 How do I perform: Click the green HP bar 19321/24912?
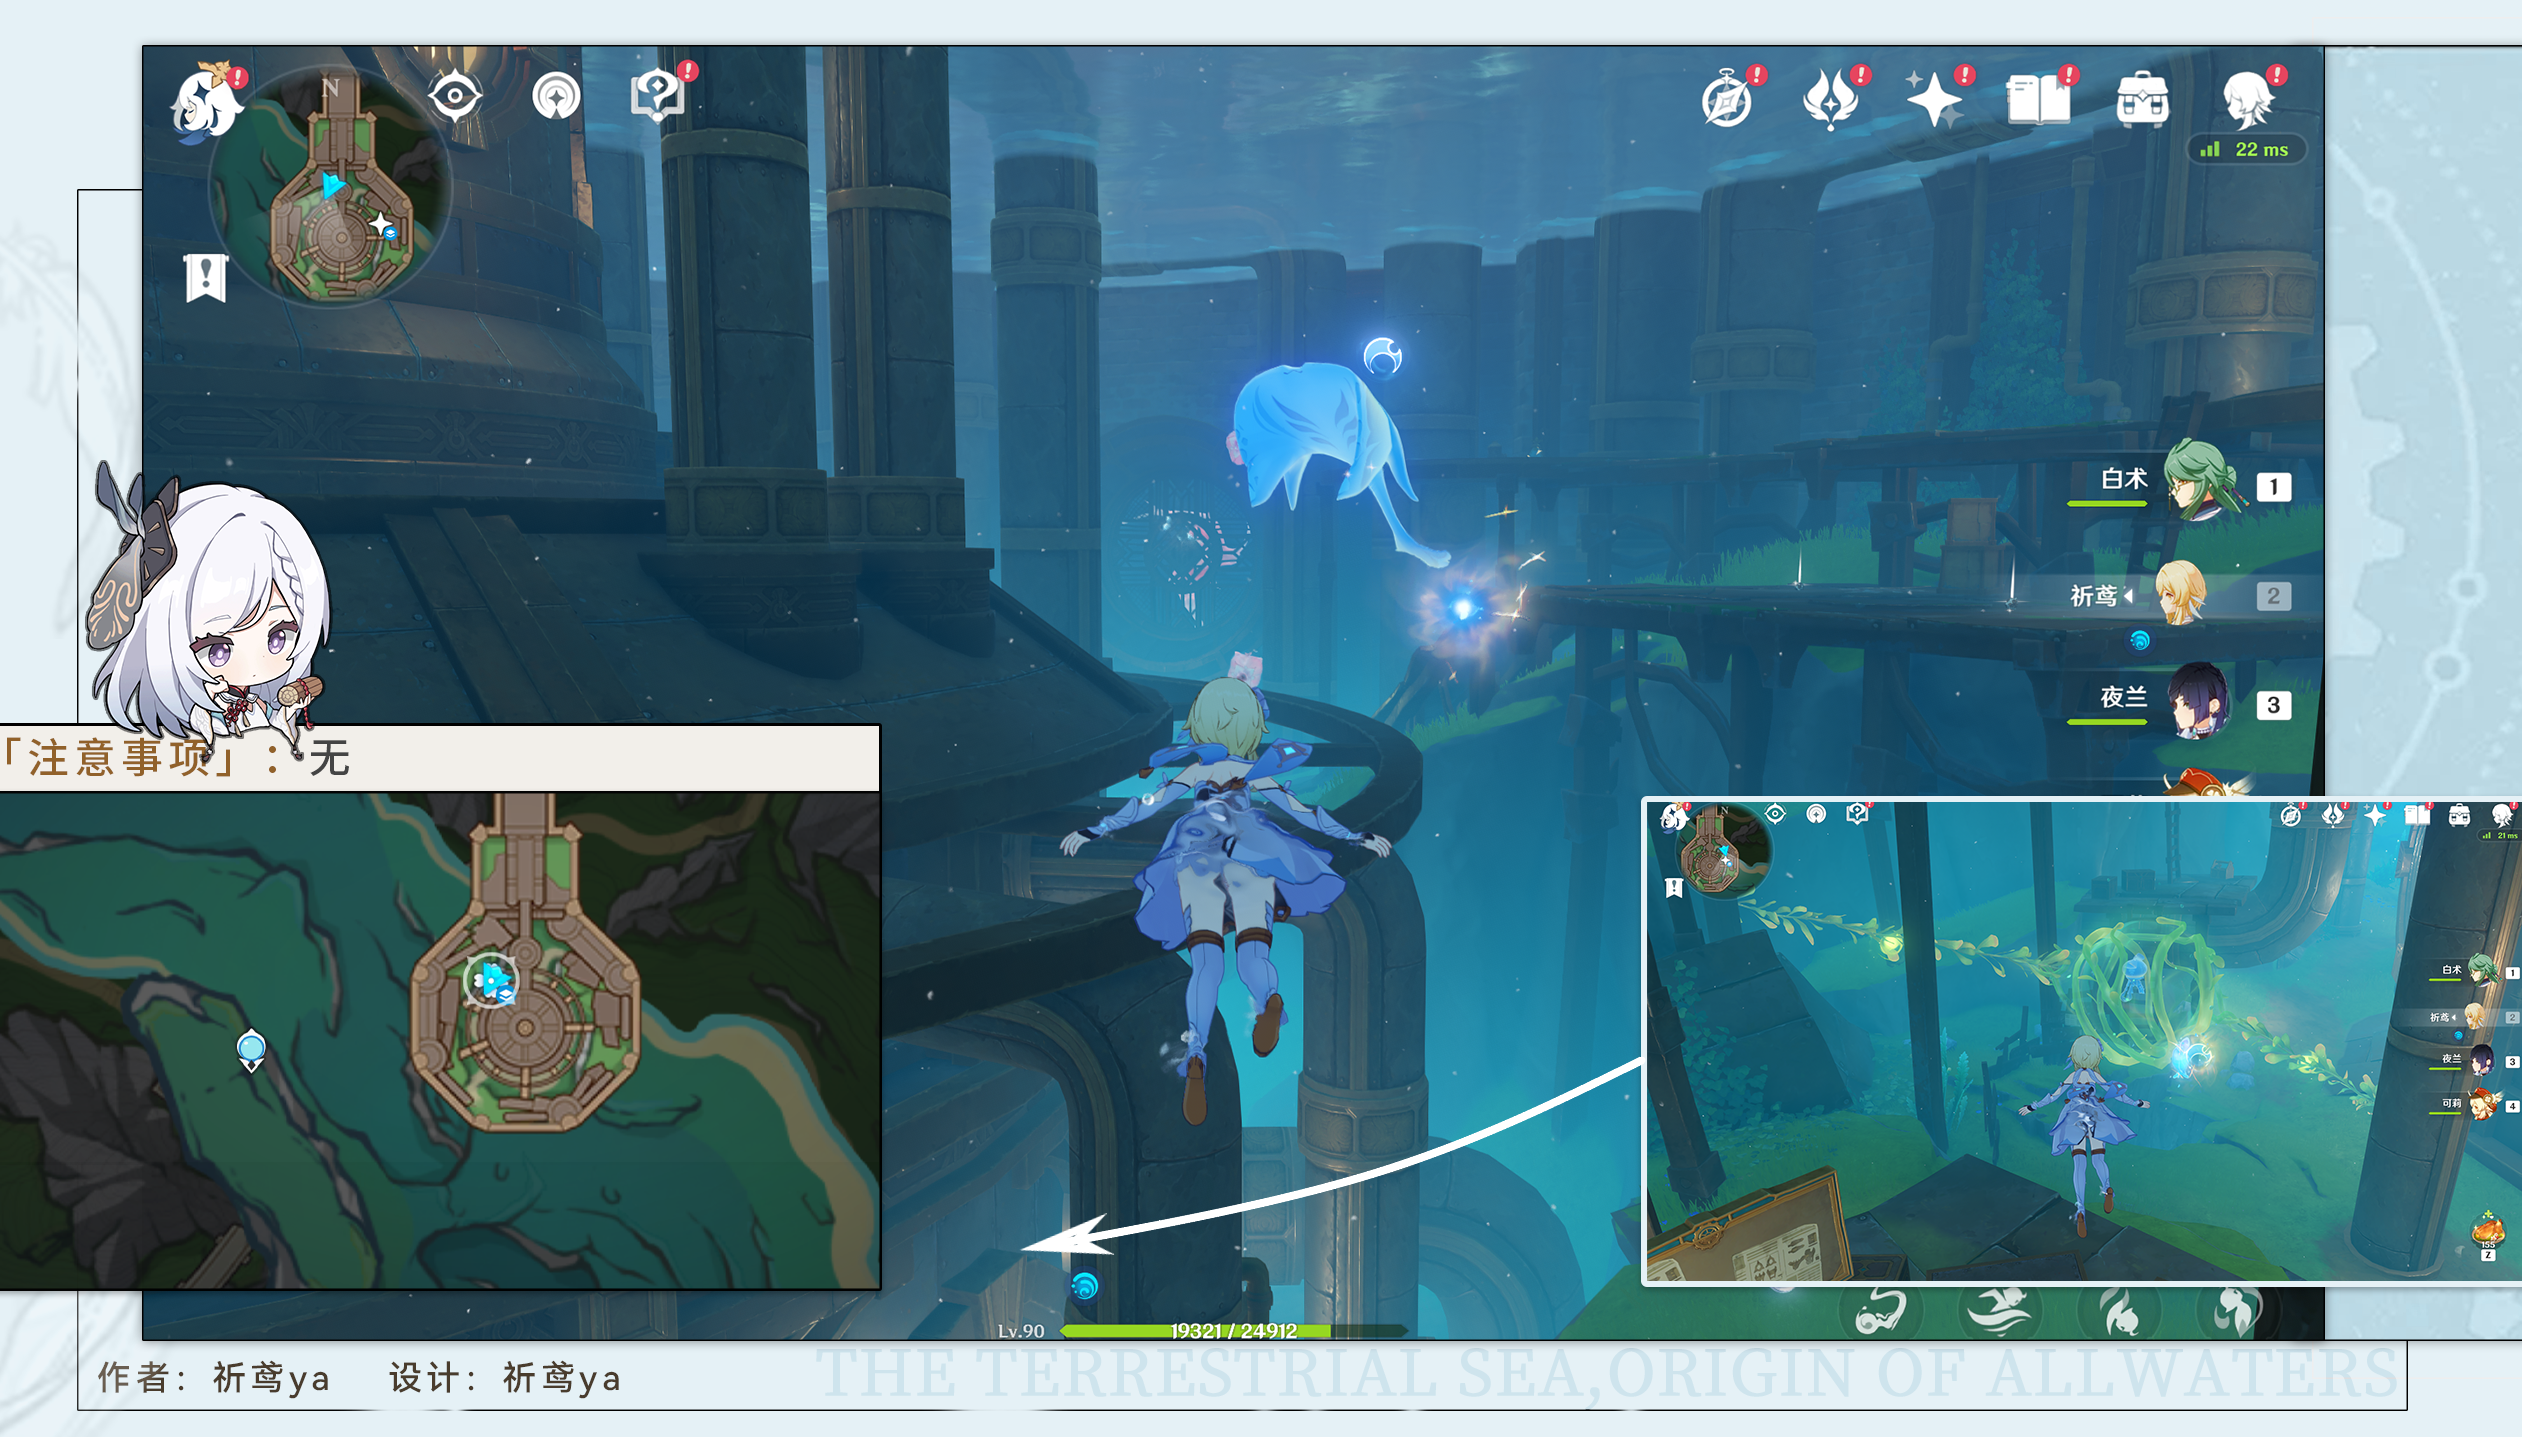1232,1331
